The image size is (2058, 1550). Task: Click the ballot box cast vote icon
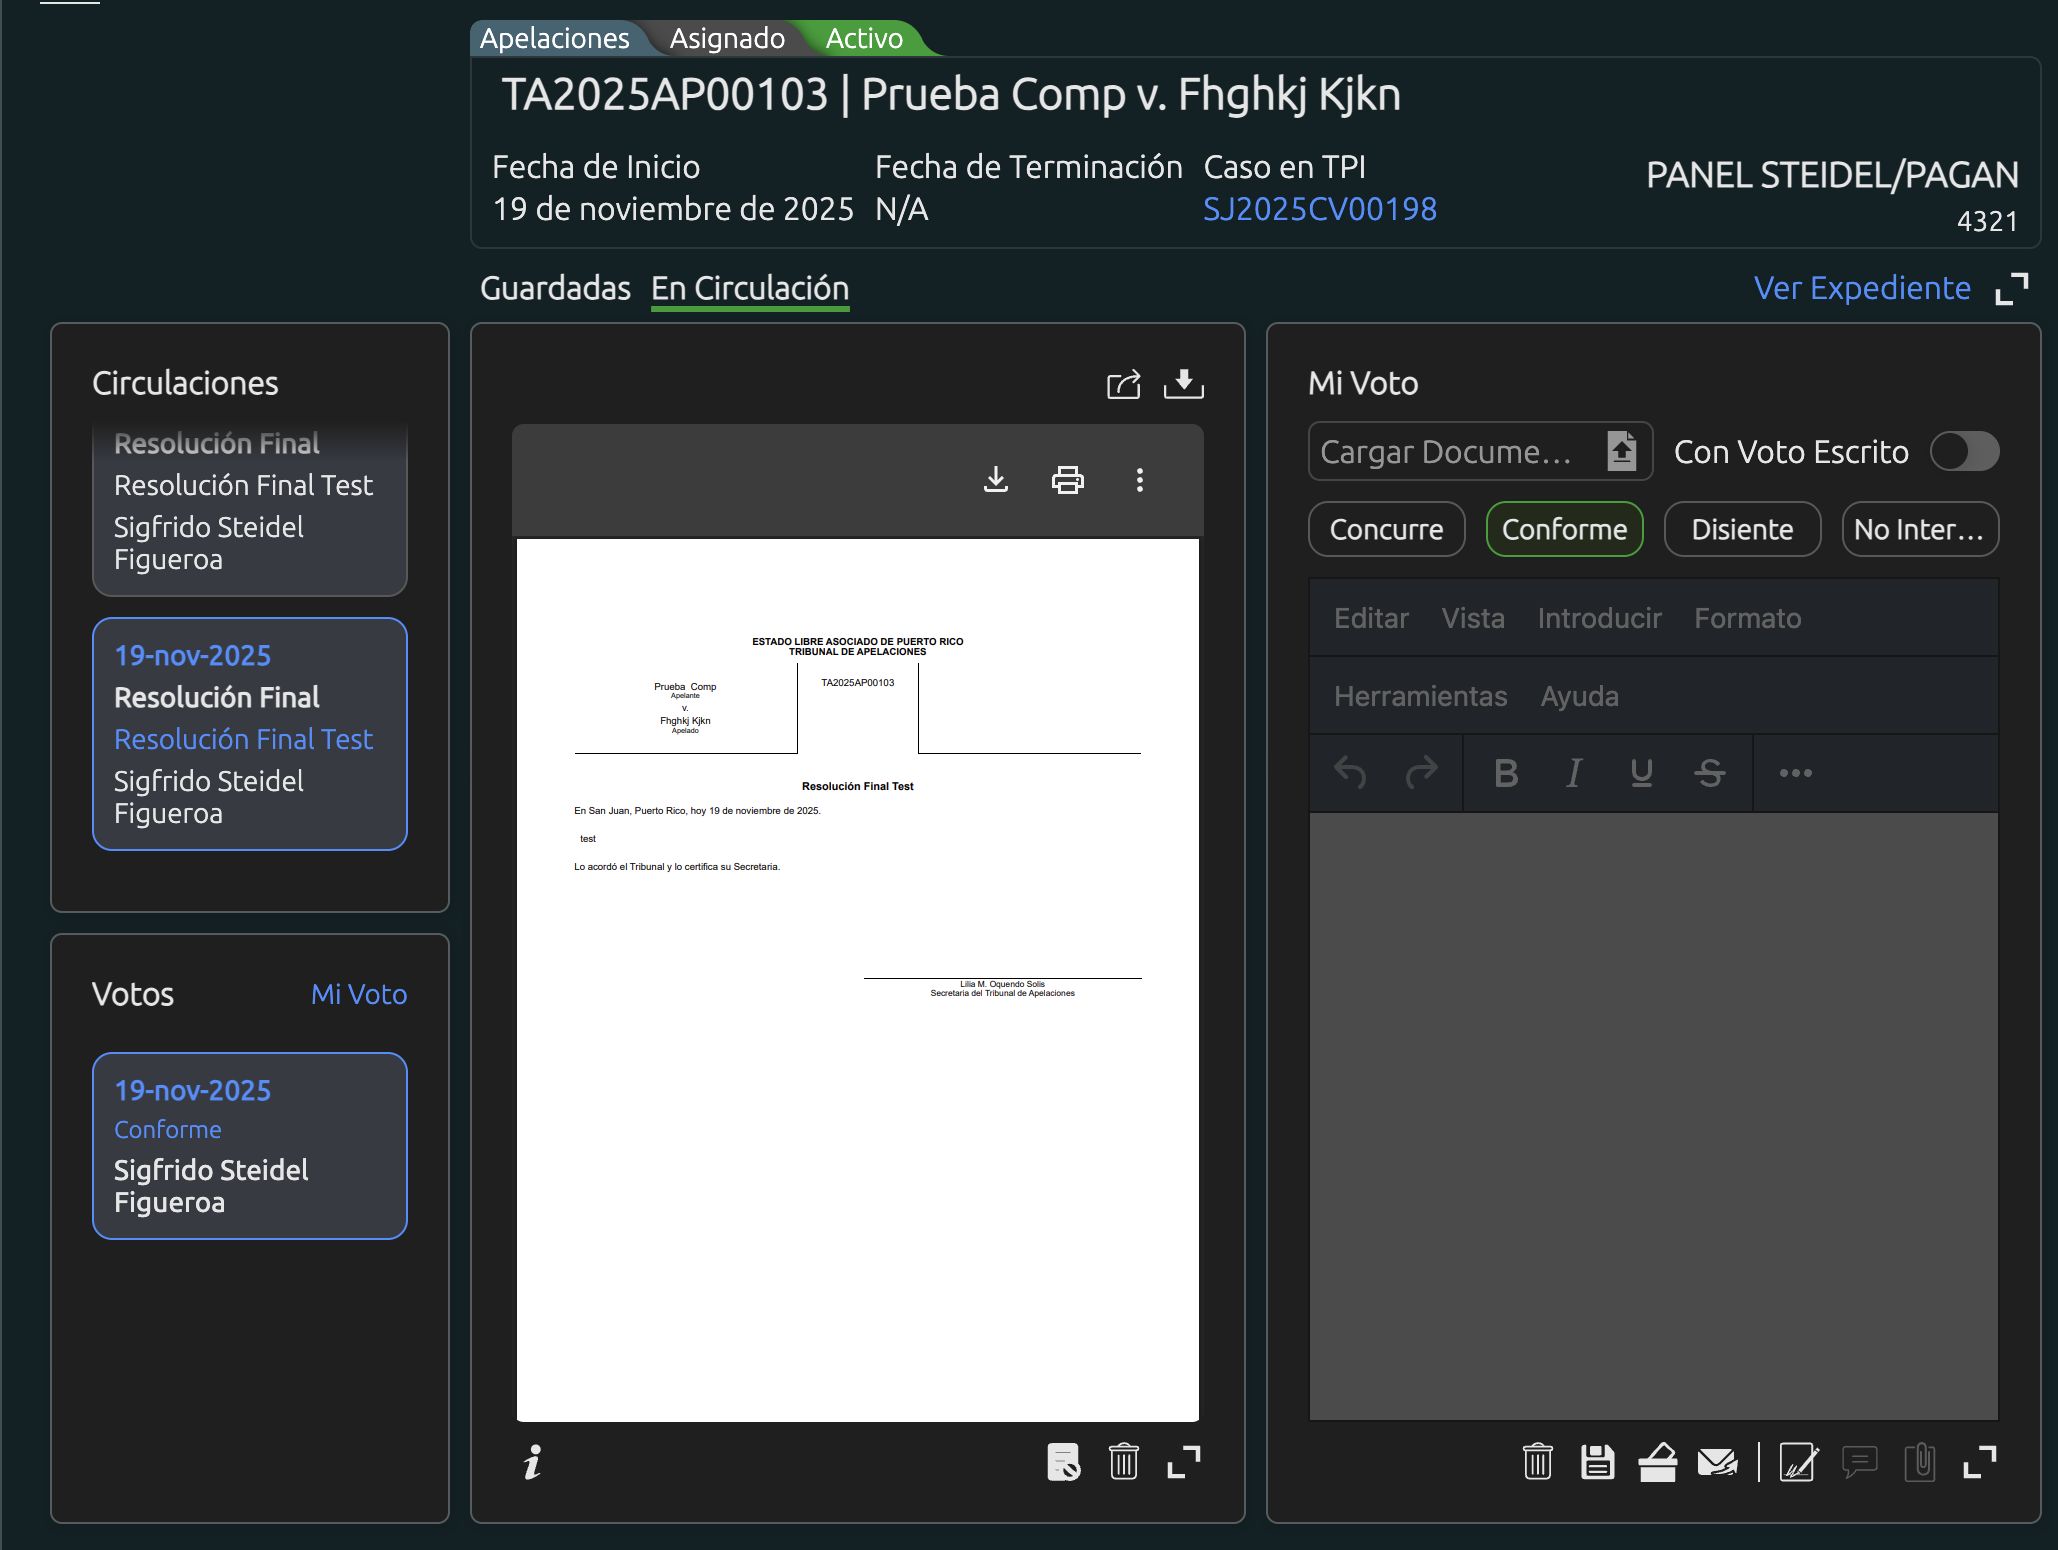tap(1657, 1463)
